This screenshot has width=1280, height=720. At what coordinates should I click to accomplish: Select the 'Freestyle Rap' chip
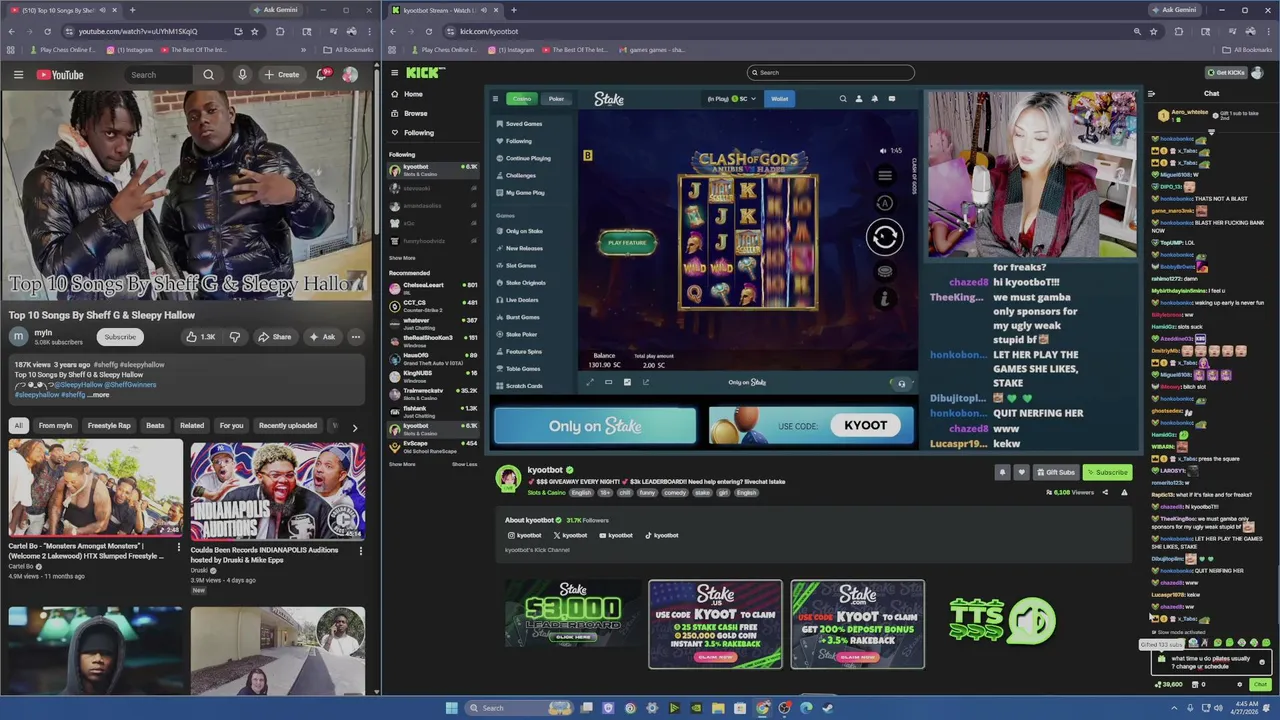pos(109,425)
